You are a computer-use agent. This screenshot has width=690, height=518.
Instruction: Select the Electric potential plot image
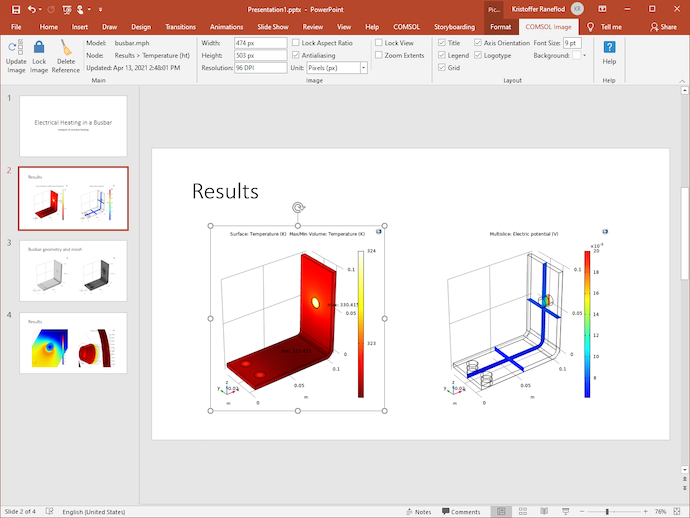pos(525,318)
